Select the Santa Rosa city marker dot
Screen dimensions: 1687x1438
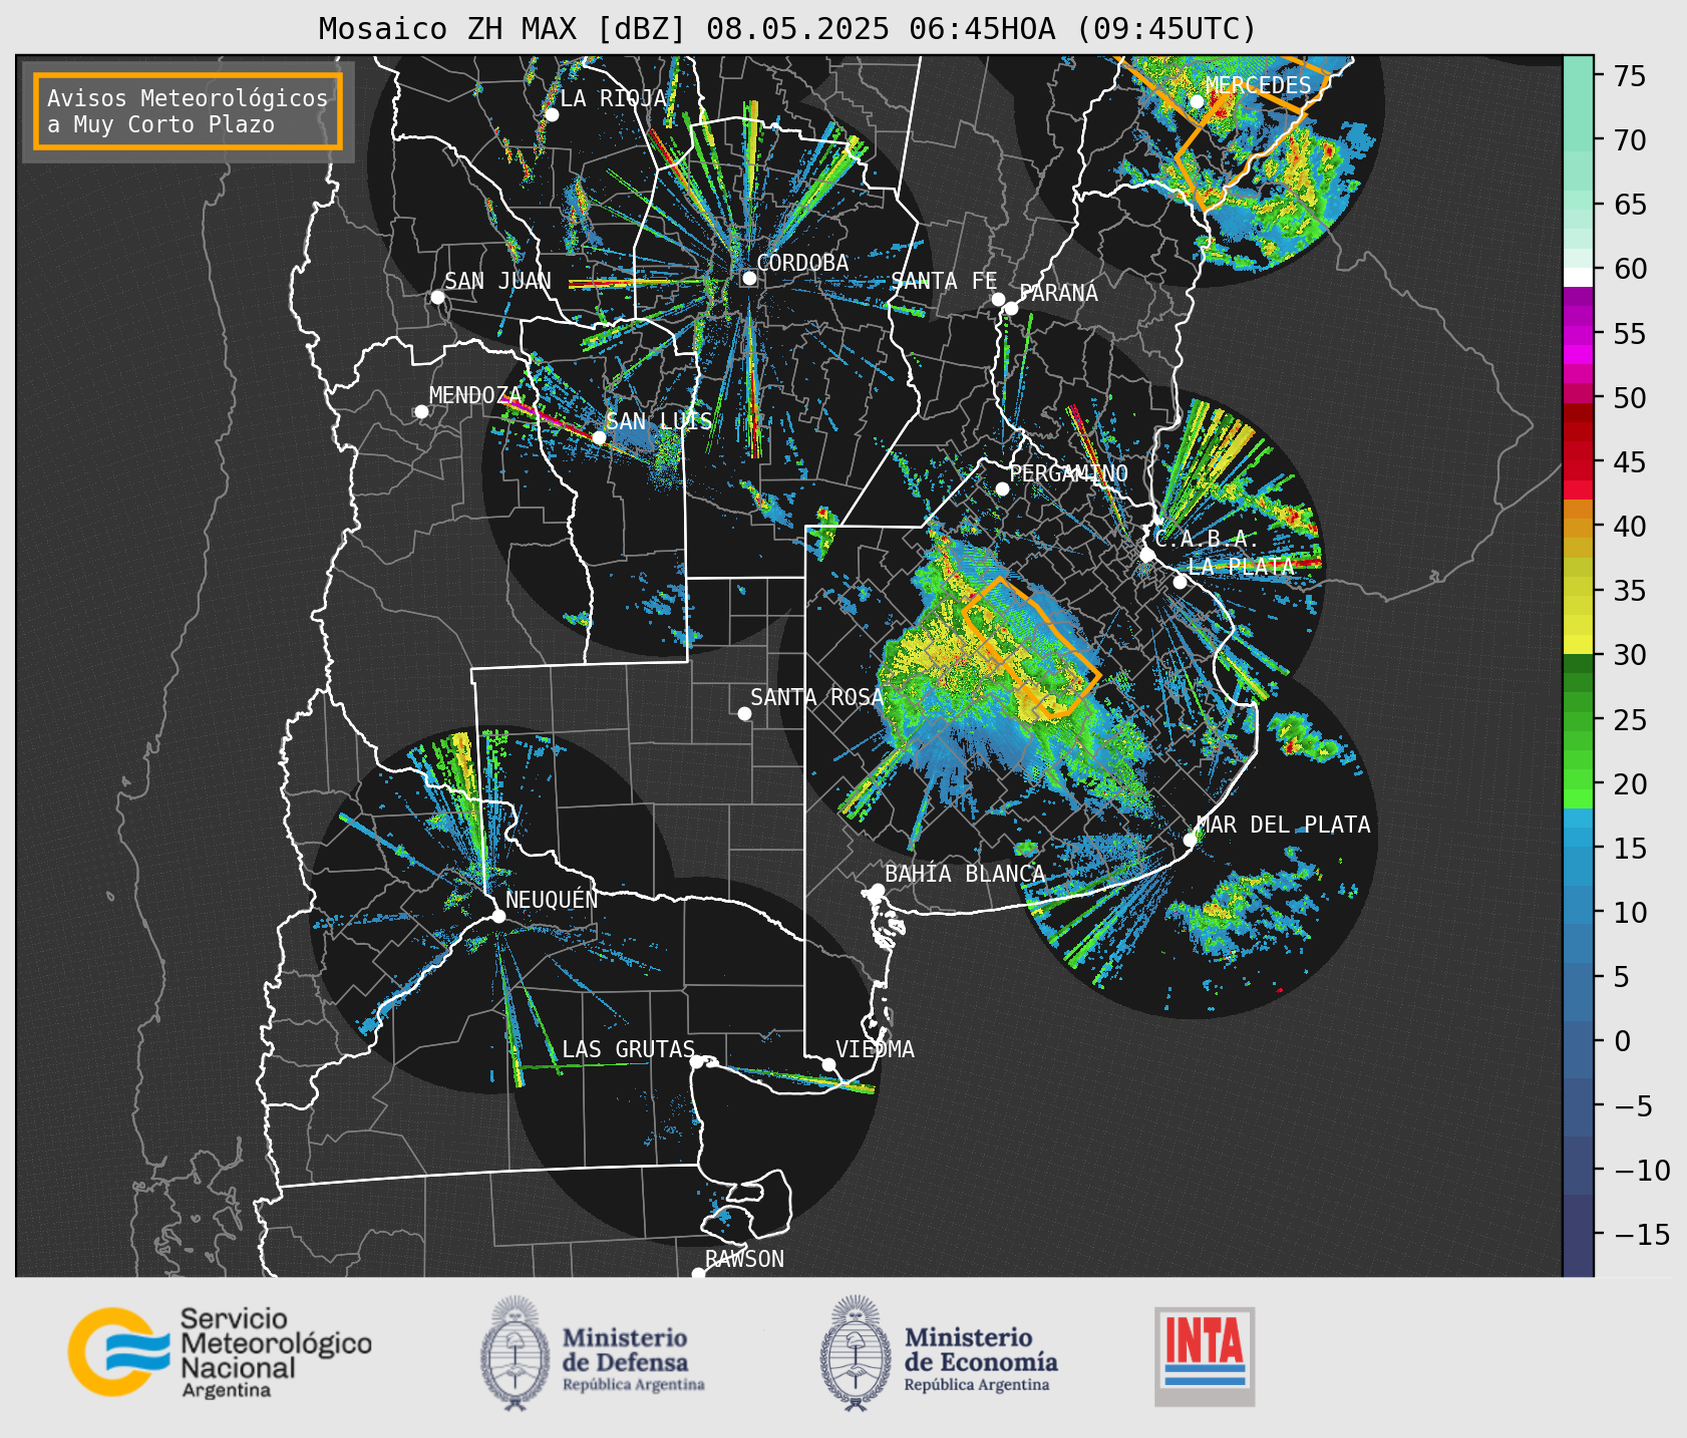point(744,713)
